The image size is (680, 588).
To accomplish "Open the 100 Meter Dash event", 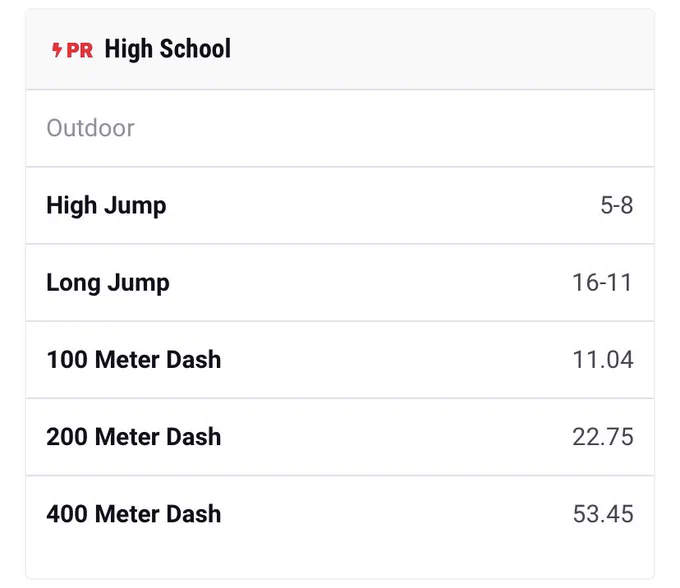I will click(134, 359).
